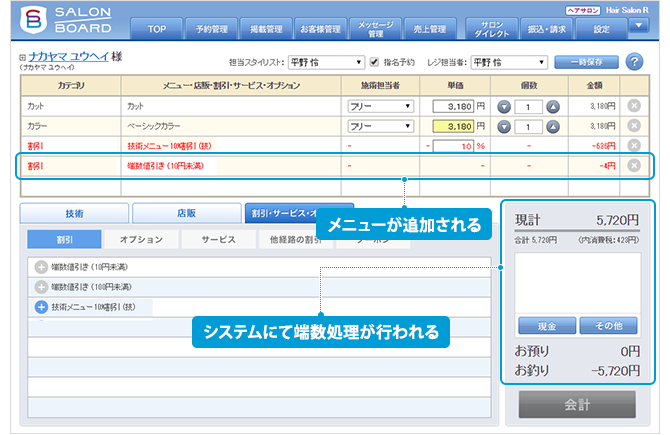
Task: Delete the ベーシックカラー row using X icon
Action: 633,127
